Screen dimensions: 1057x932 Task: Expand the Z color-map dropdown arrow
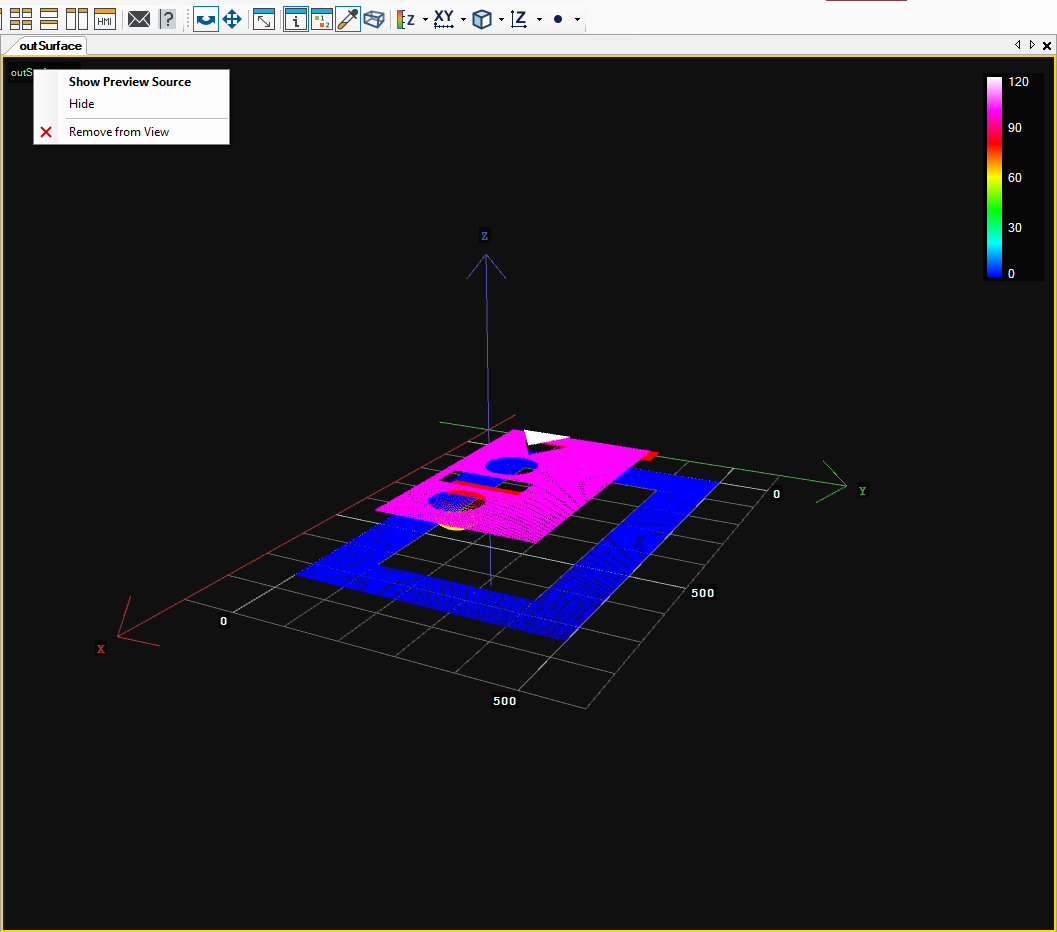(x=425, y=20)
